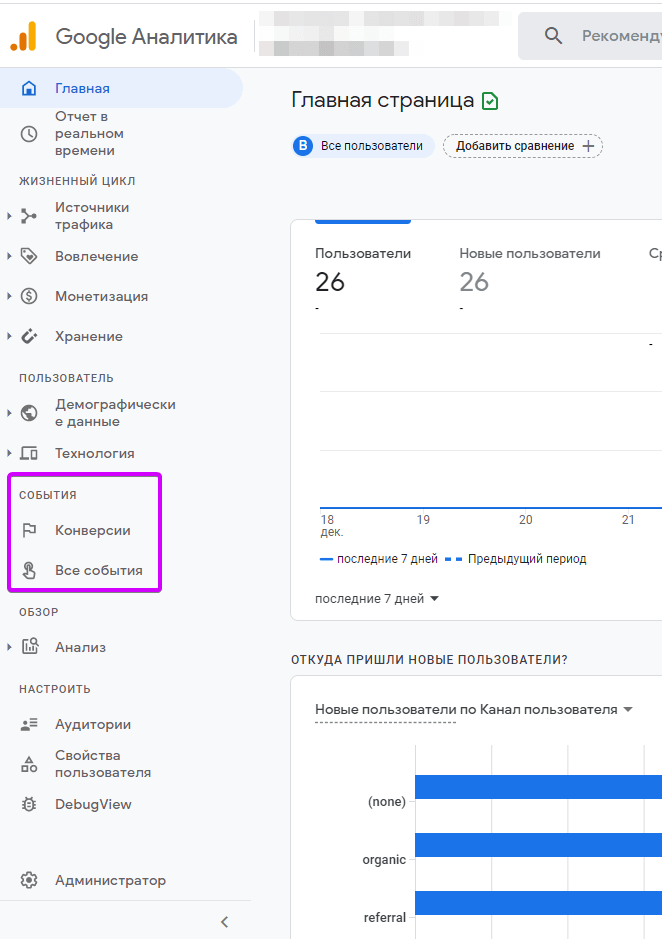This screenshot has height=939, width=662.
Task: Click the Engagement tag icon
Action: [29, 256]
